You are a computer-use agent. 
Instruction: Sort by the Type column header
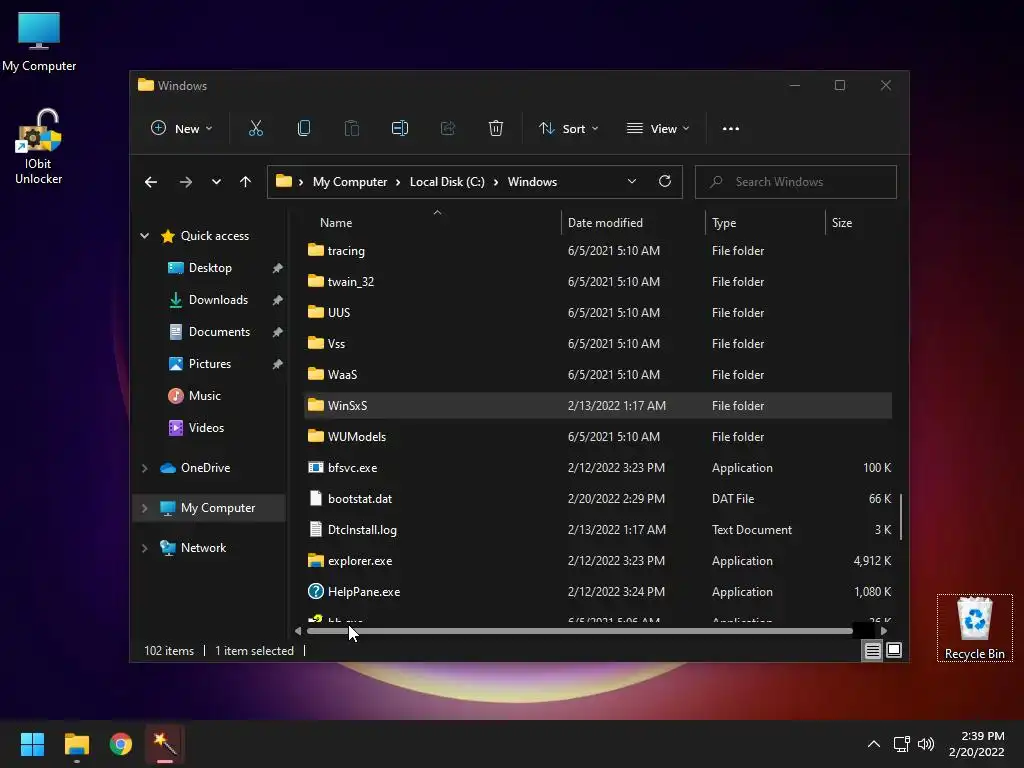765,223
